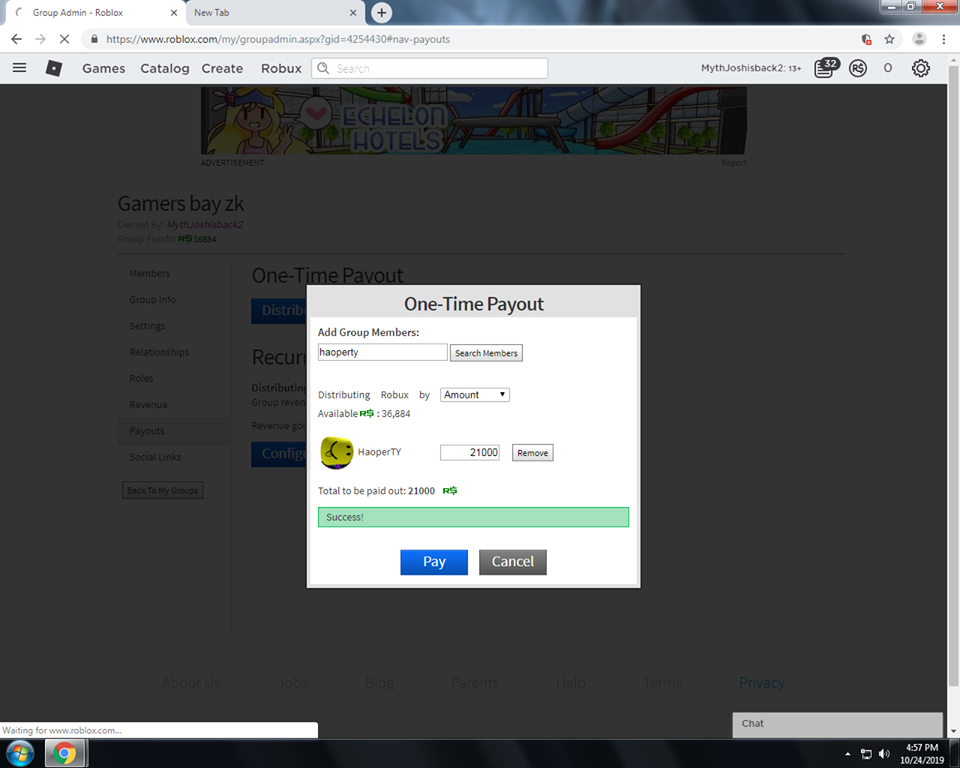This screenshot has width=960, height=768.
Task: Click the Search Members button
Action: pos(486,353)
